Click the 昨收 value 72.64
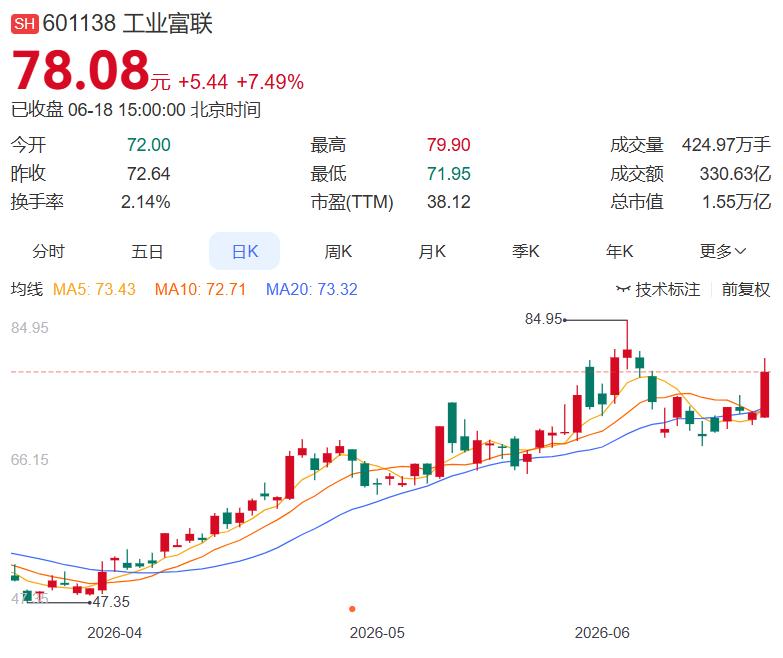Viewport: 783px width, 658px height. click(x=149, y=174)
